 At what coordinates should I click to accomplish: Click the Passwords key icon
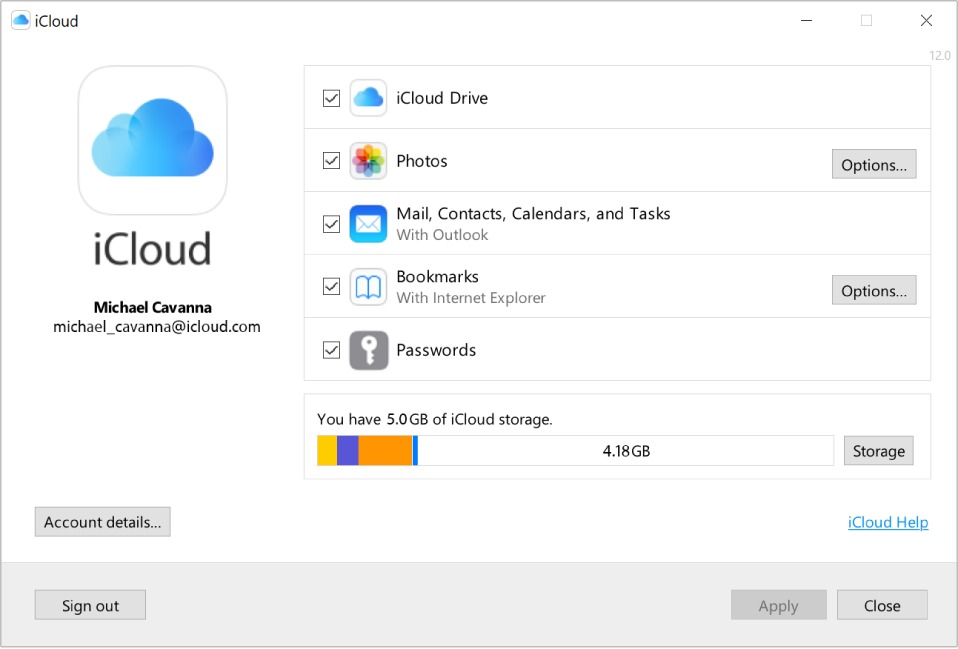click(368, 350)
